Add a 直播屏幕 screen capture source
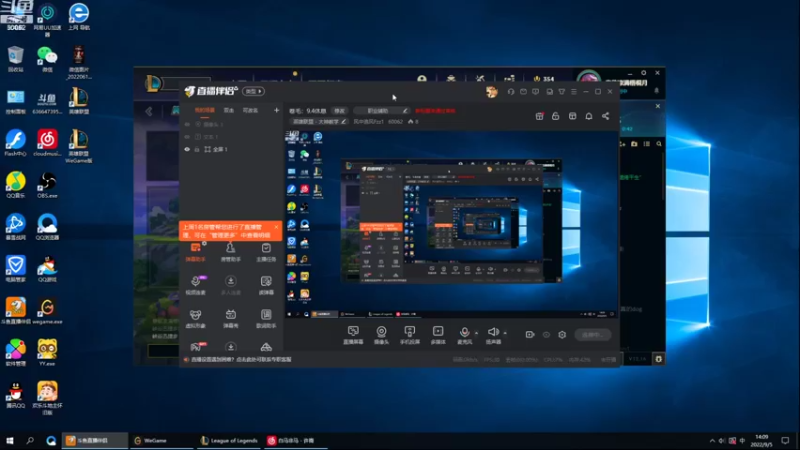Screen dimensions: 800x450 click(353, 335)
